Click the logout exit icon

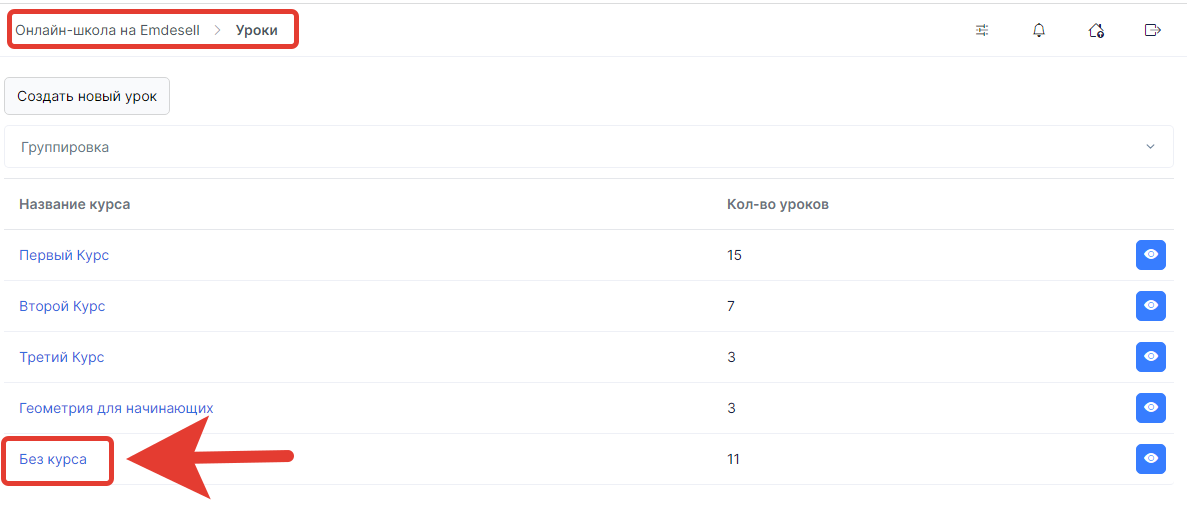[1152, 30]
